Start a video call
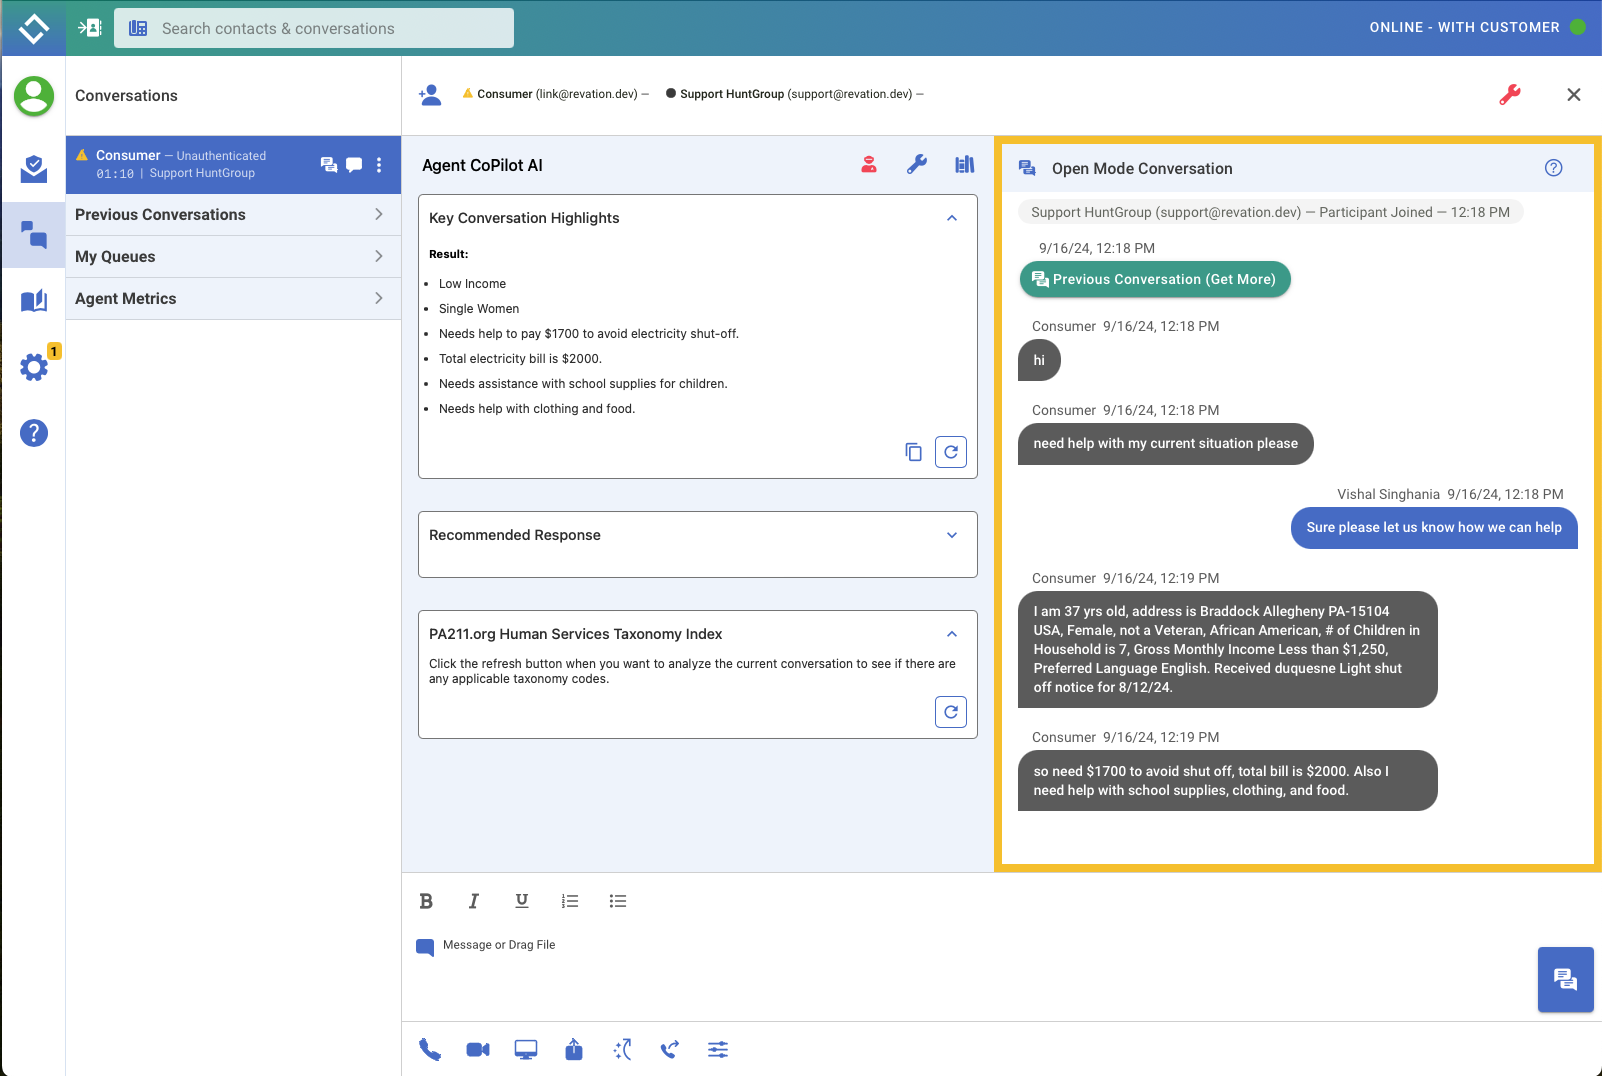 [x=478, y=1049]
